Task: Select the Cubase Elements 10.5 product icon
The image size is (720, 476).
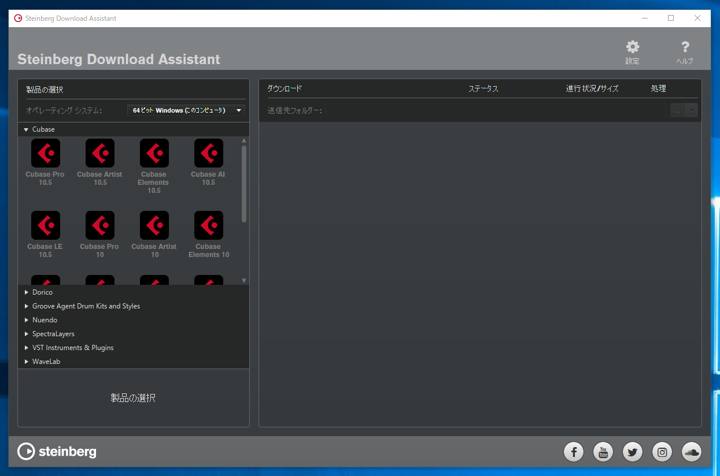Action: click(x=154, y=153)
